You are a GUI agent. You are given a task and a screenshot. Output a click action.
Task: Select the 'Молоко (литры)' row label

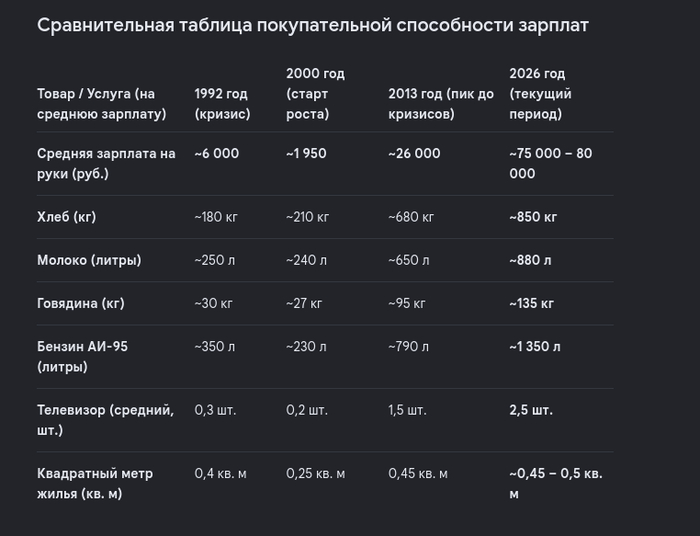tap(89, 260)
